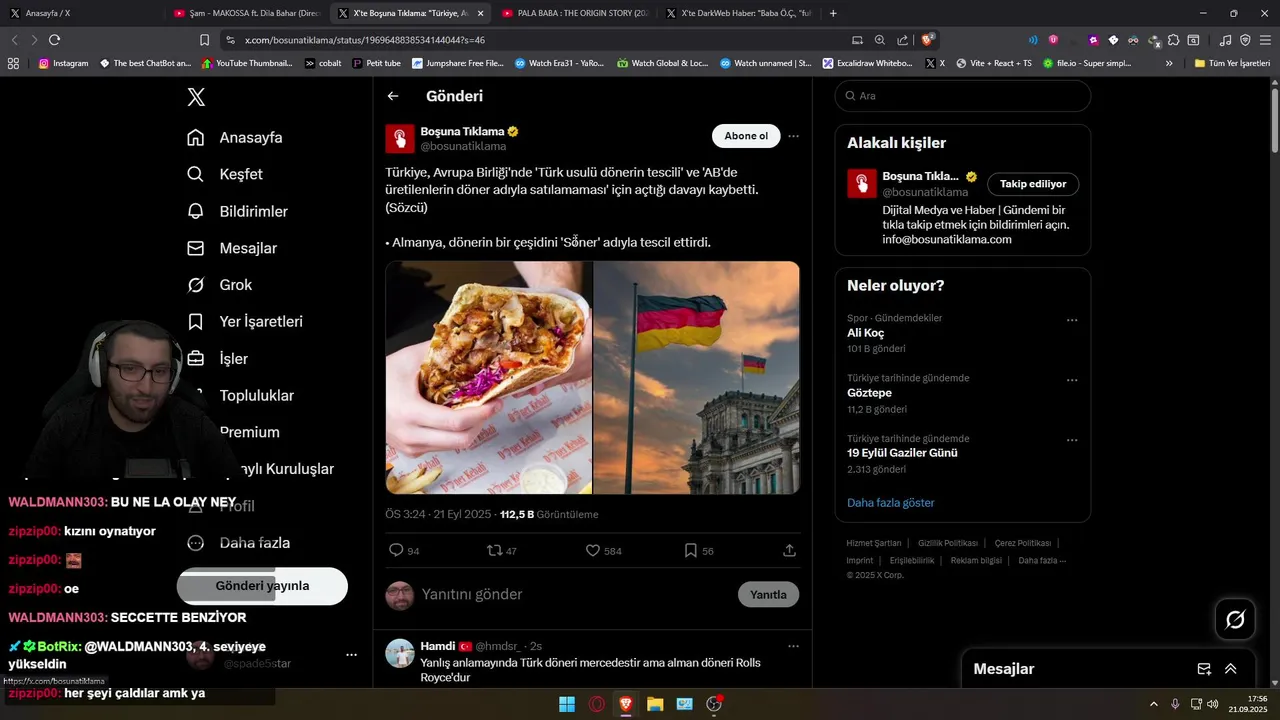This screenshot has width=1280, height=720.
Task: Expand hidden bookmarks chevron
Action: coord(1169,63)
